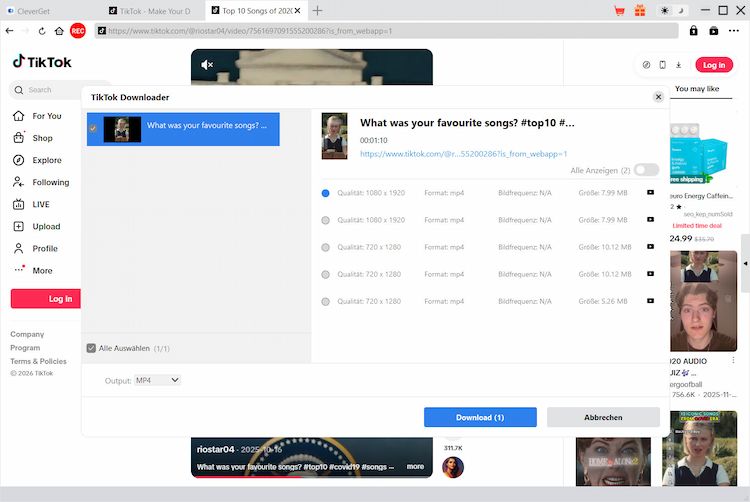This screenshot has height=502, width=750.
Task: Open the gift box icon in title bar
Action: pyautogui.click(x=640, y=11)
